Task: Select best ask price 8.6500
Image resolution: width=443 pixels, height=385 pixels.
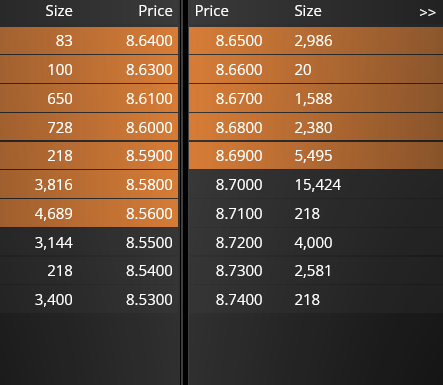Action: [239, 41]
